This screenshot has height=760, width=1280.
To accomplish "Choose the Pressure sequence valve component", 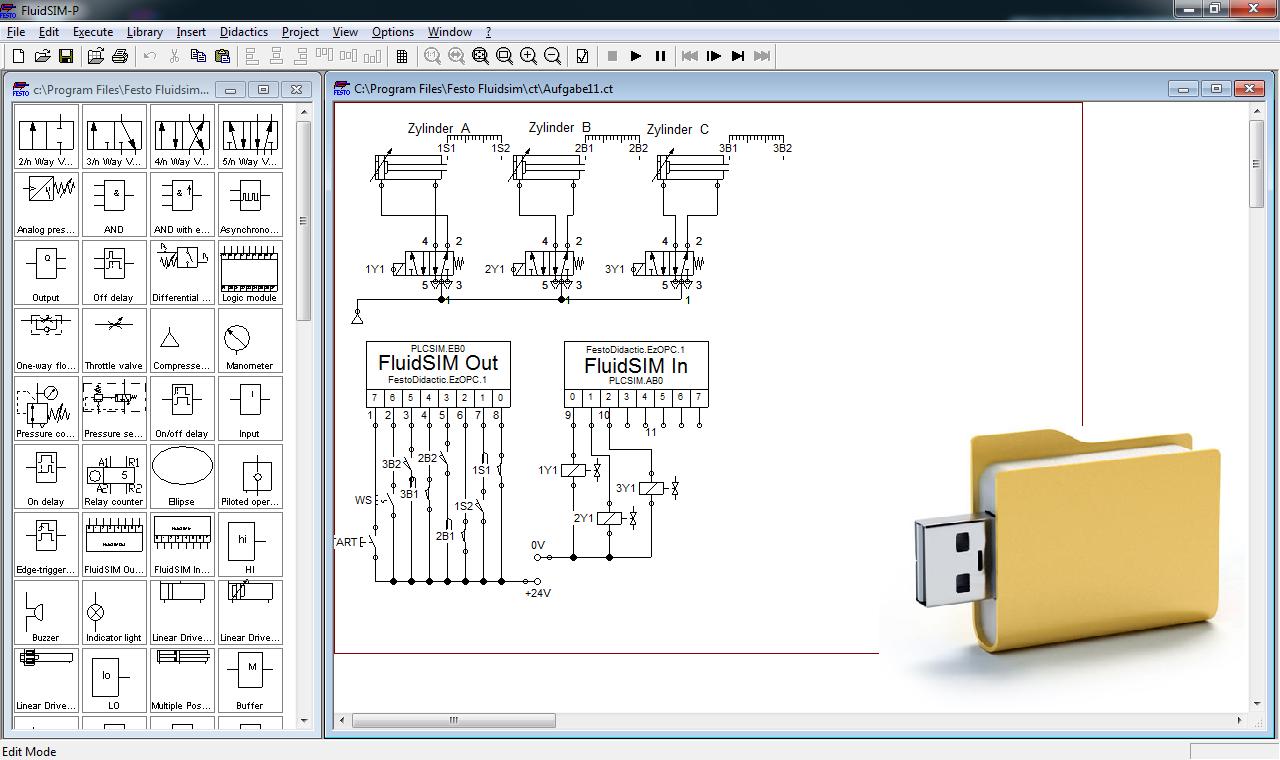I will coord(114,409).
